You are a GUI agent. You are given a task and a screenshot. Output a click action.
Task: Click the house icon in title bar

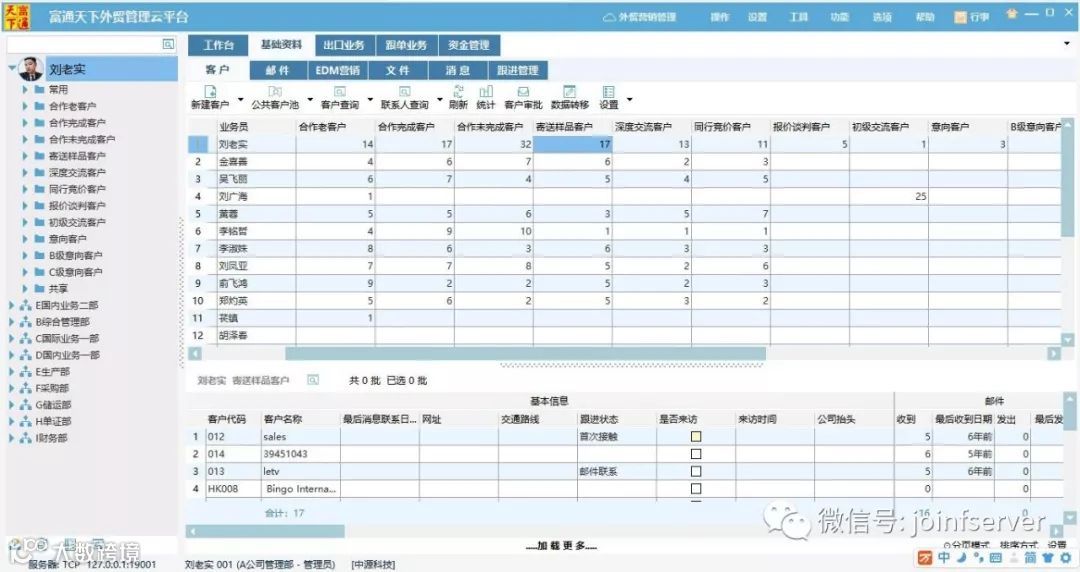pos(1011,13)
